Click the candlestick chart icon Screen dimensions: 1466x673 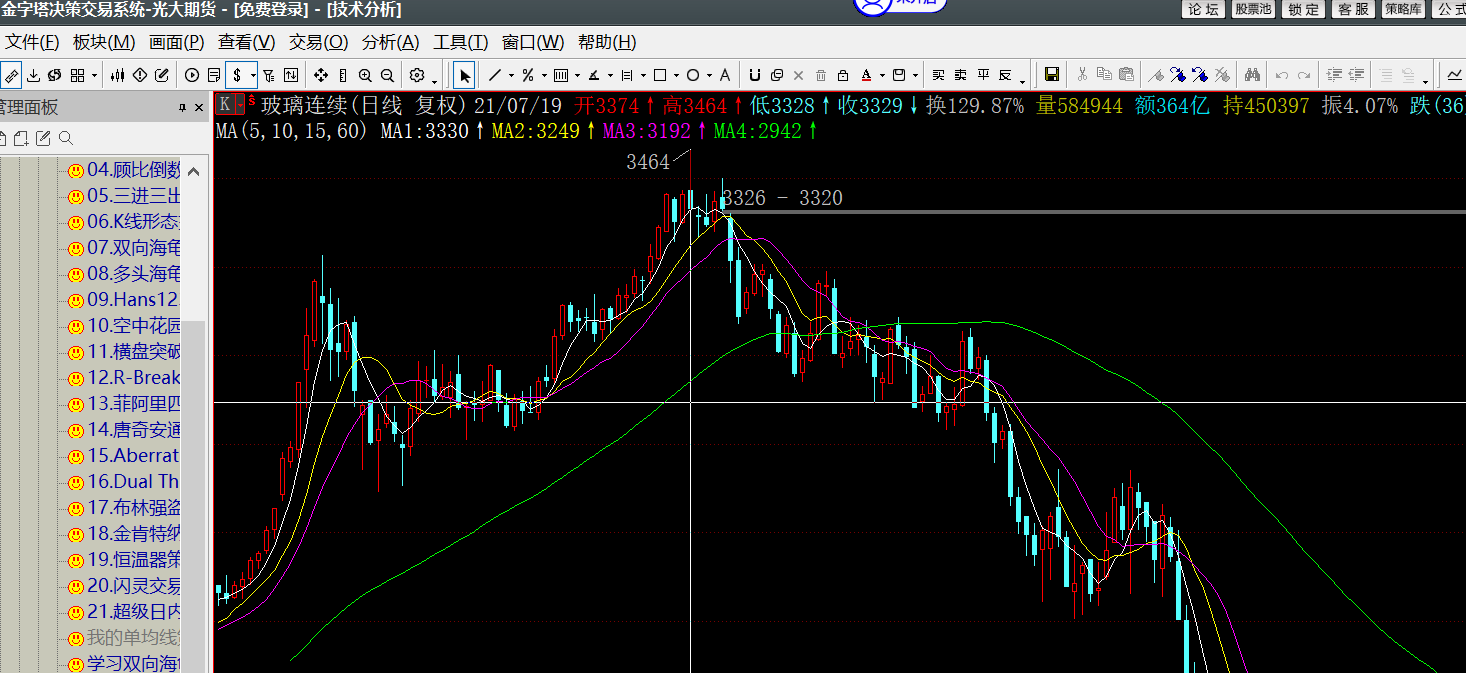pyautogui.click(x=117, y=75)
